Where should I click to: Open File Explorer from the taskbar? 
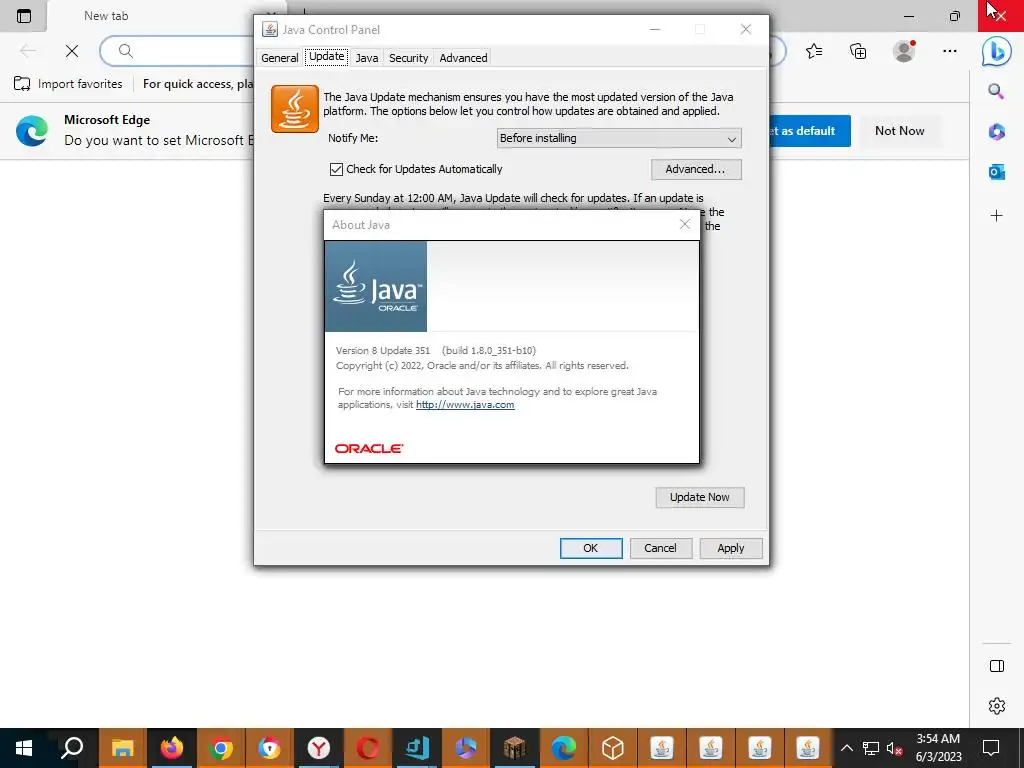[123, 748]
